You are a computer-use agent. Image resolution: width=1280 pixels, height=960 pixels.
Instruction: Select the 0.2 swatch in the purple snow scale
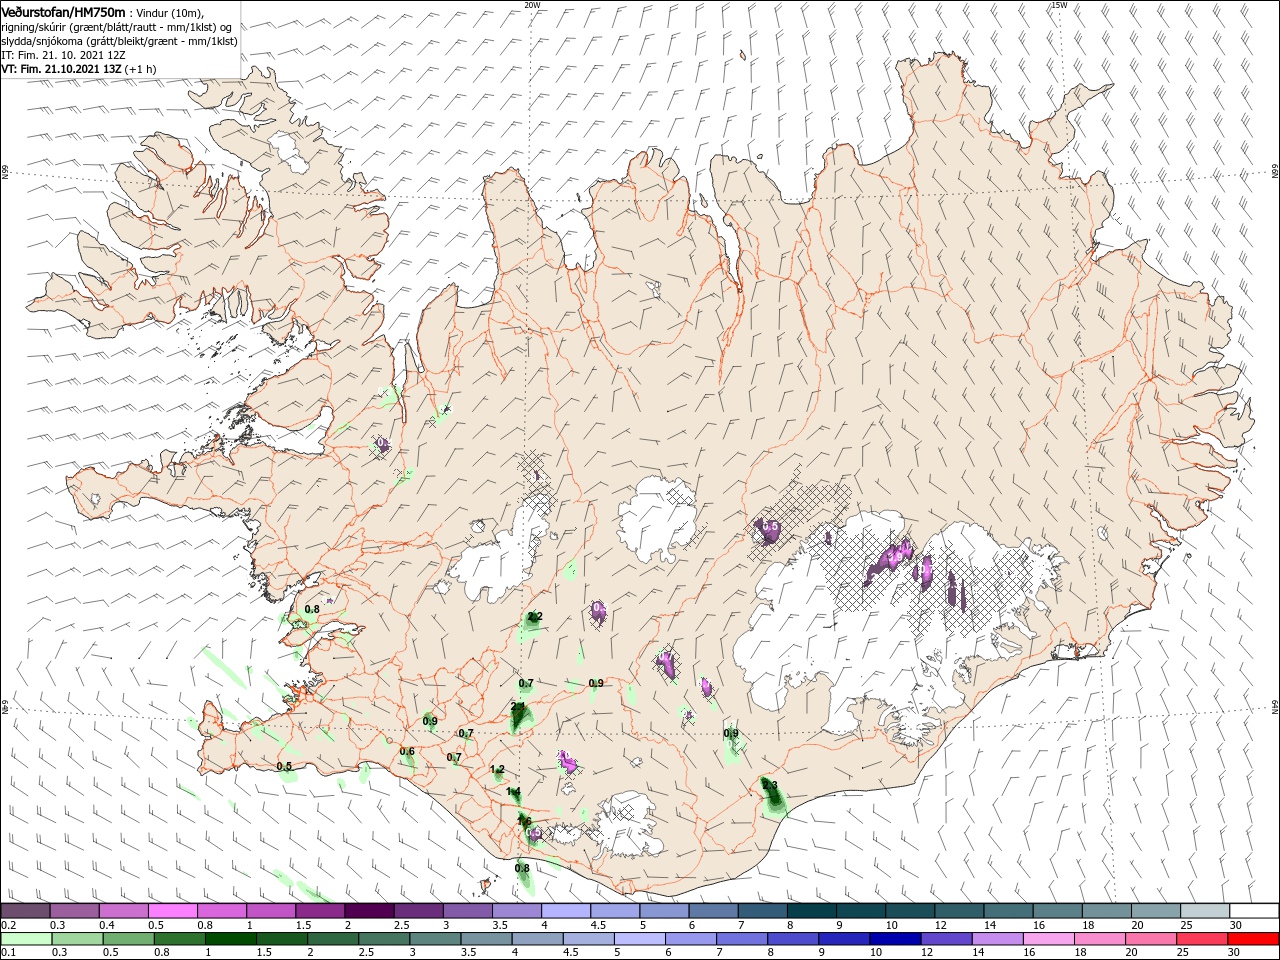(25, 910)
